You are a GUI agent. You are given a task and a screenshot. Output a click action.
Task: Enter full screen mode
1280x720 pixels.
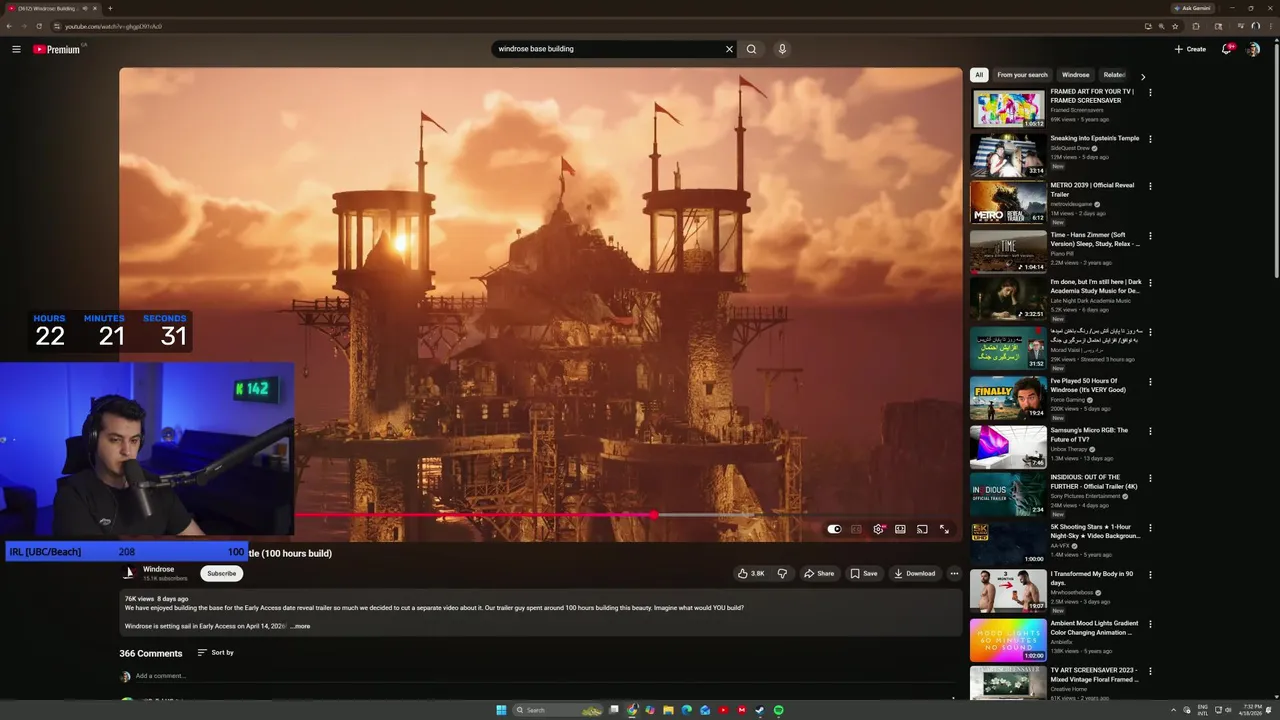click(944, 529)
